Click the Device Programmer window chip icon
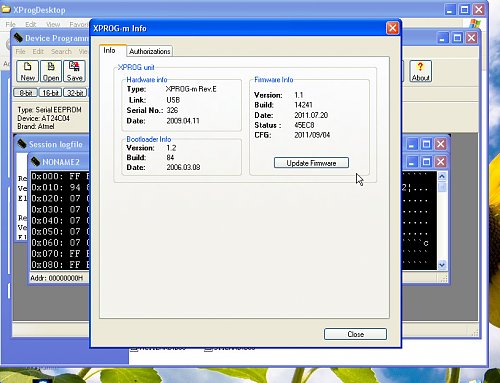Image resolution: width=500 pixels, height=383 pixels. click(x=18, y=38)
